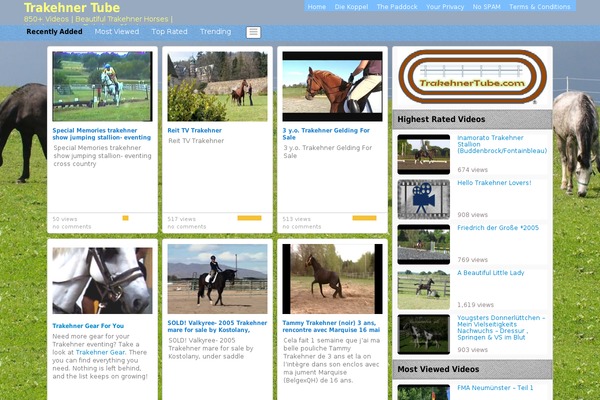Switch to the Most Viewed tab
This screenshot has height=400, width=600.
coord(117,32)
